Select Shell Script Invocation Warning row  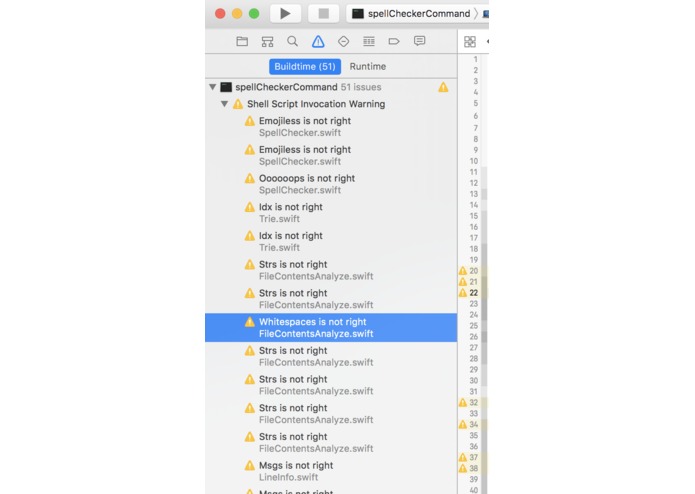(331, 104)
